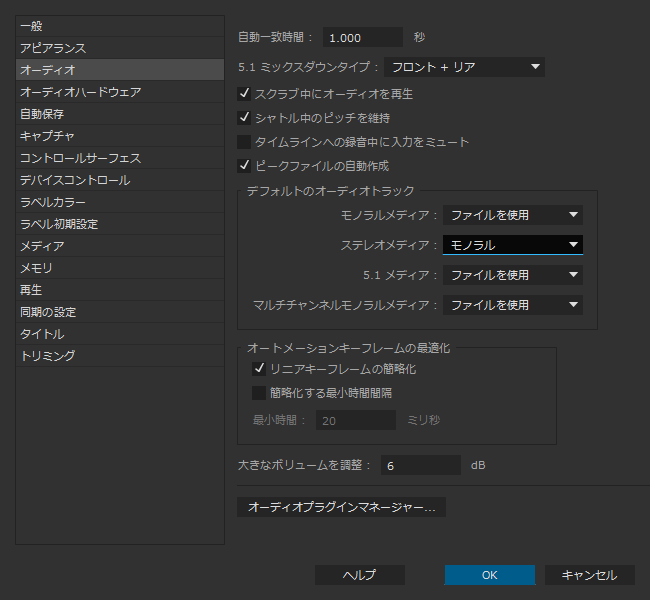Click the OK button
The width and height of the screenshot is (650, 600).
coord(489,575)
